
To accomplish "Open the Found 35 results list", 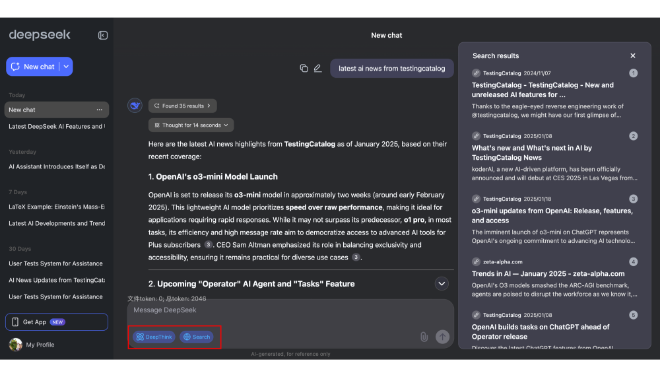I will click(182, 106).
